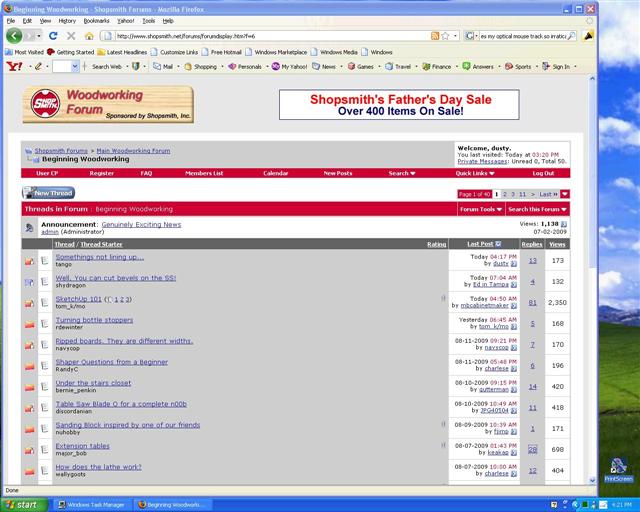640x512 pixels.
Task: Open the forum Search dropdown menu
Action: pos(402,173)
